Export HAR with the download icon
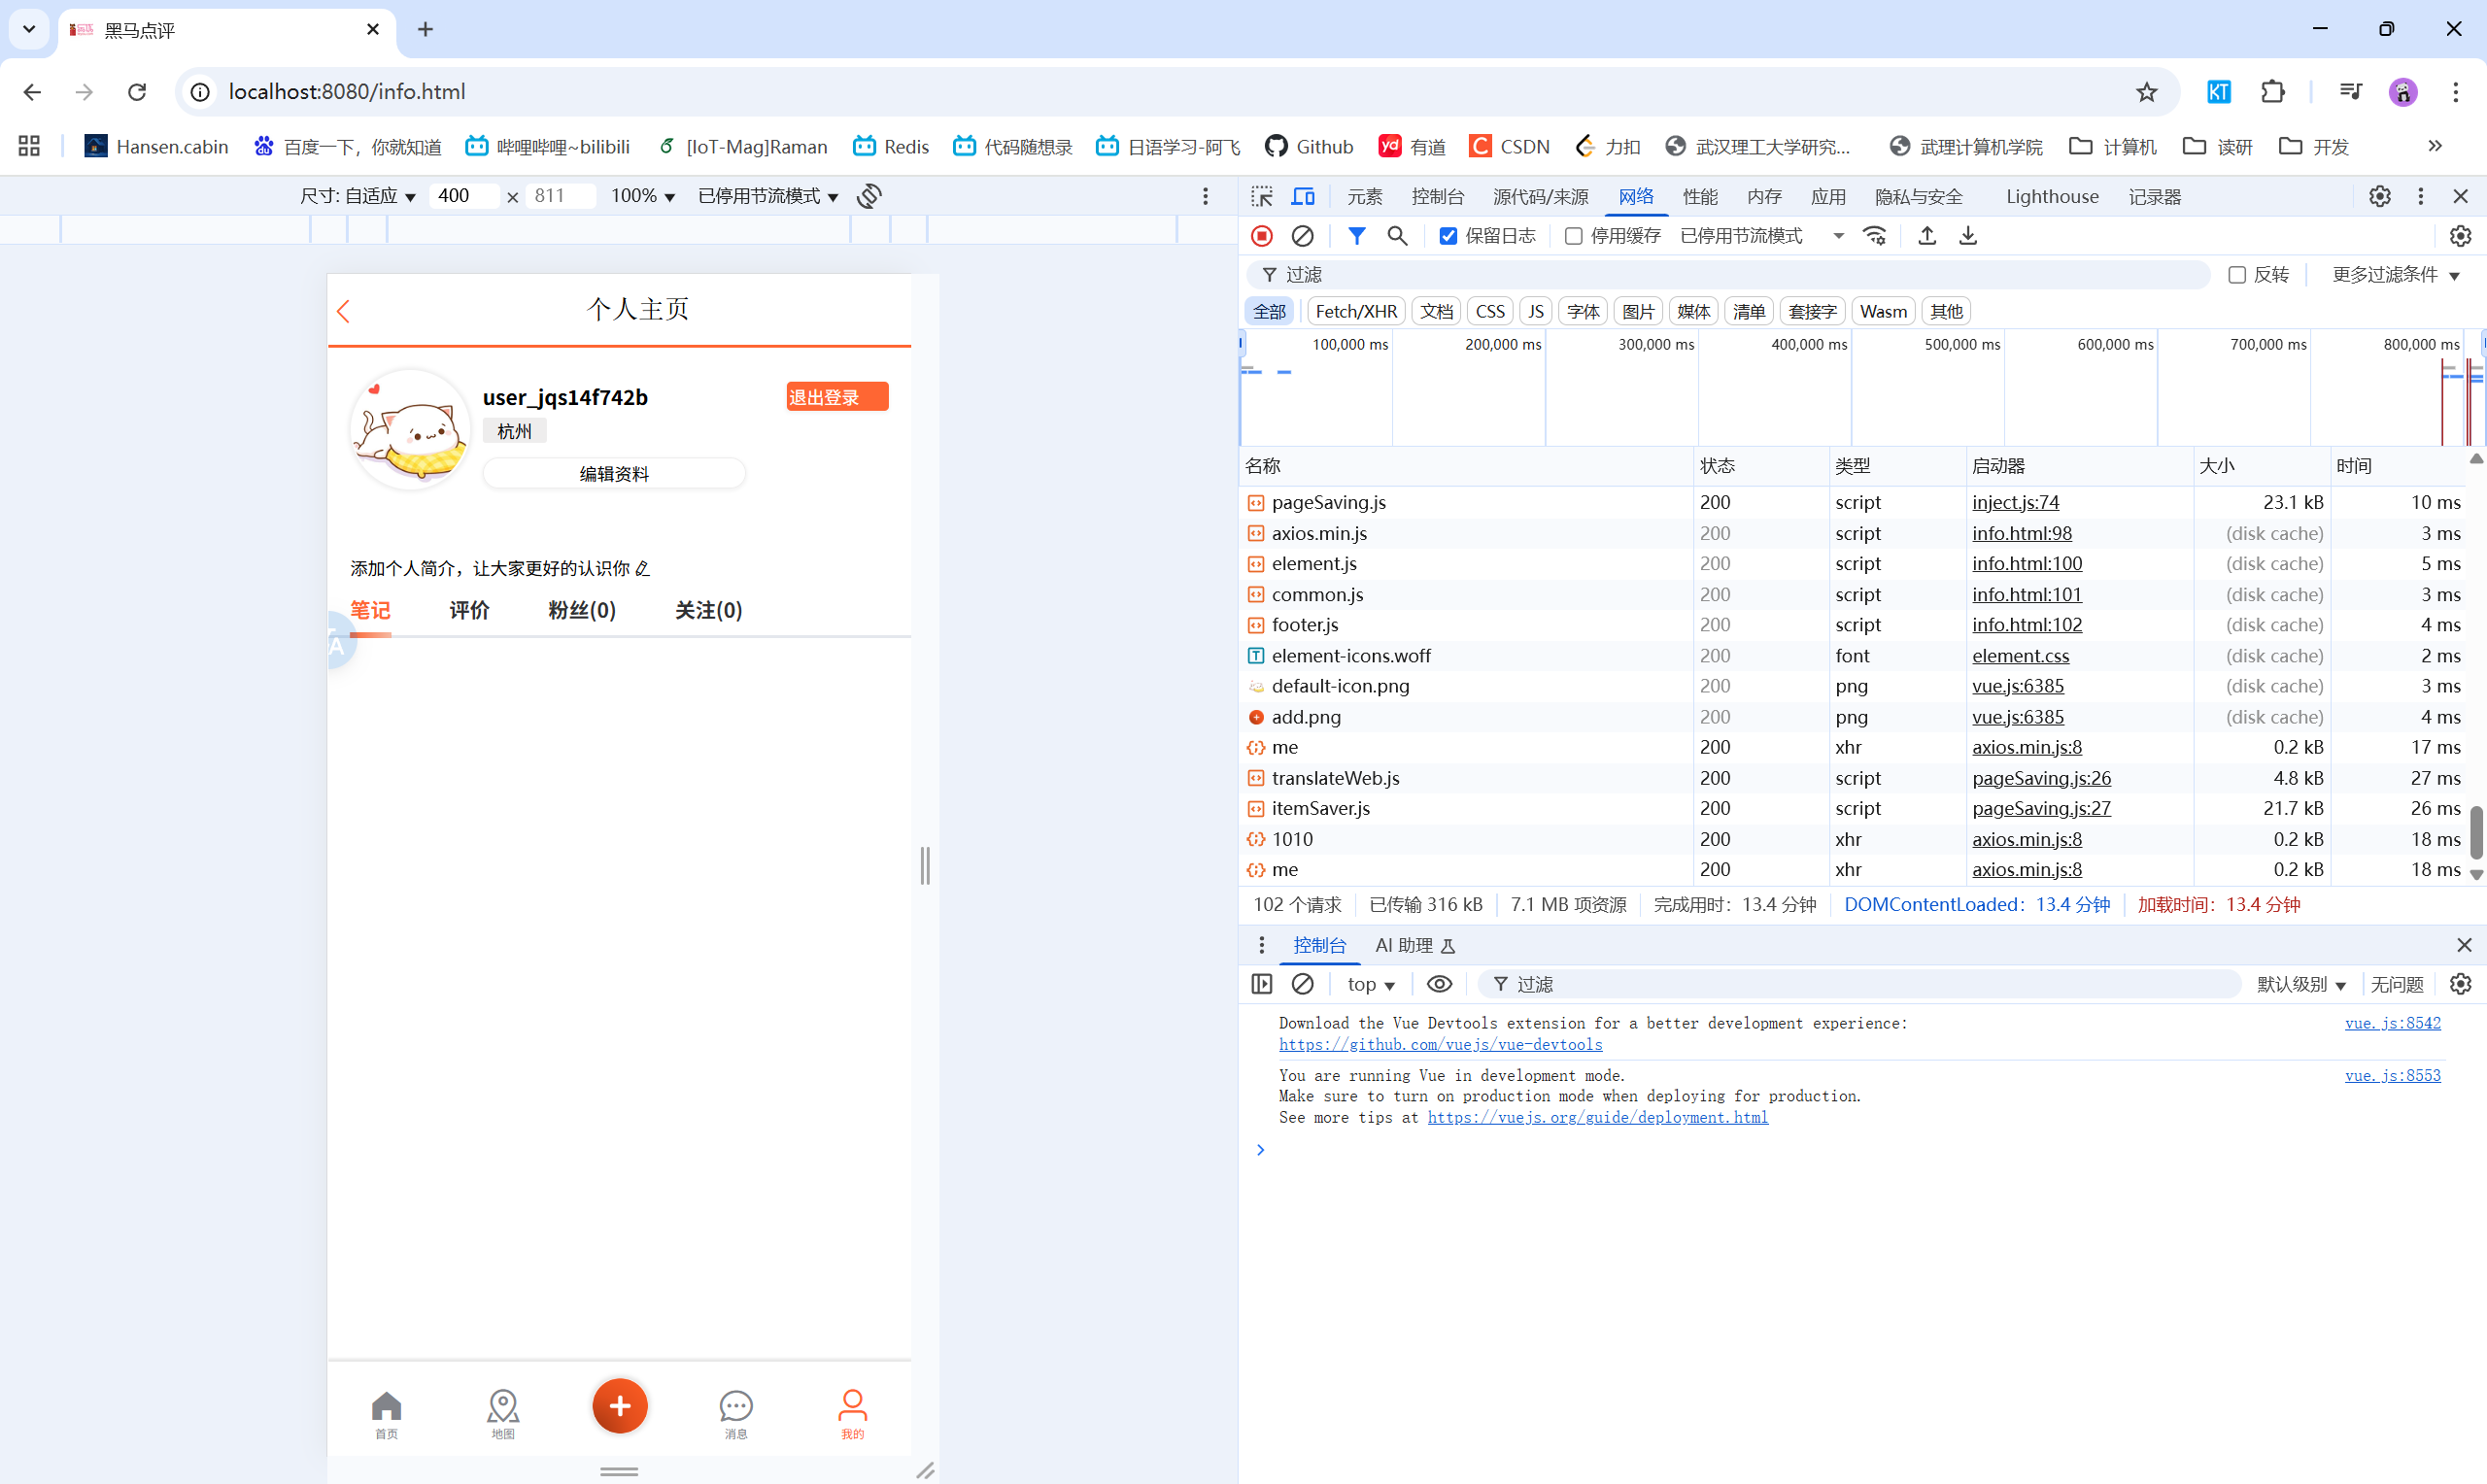2487x1484 pixels. click(1968, 236)
